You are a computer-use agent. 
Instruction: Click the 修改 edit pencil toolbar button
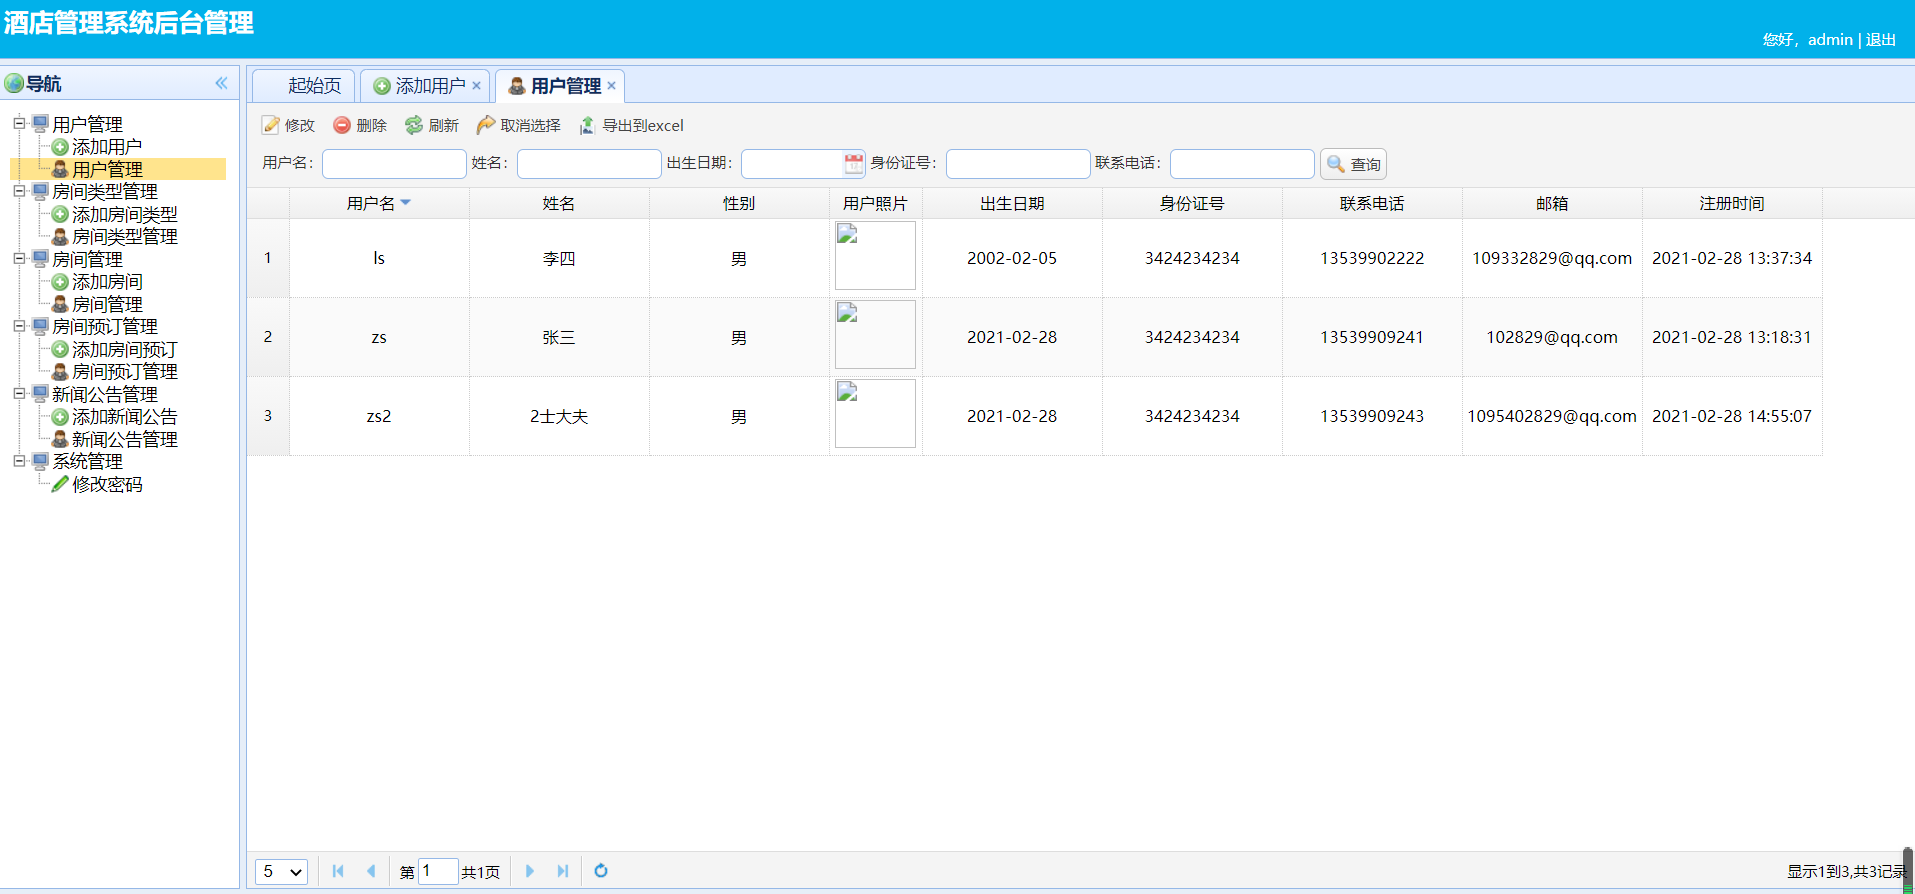[289, 125]
